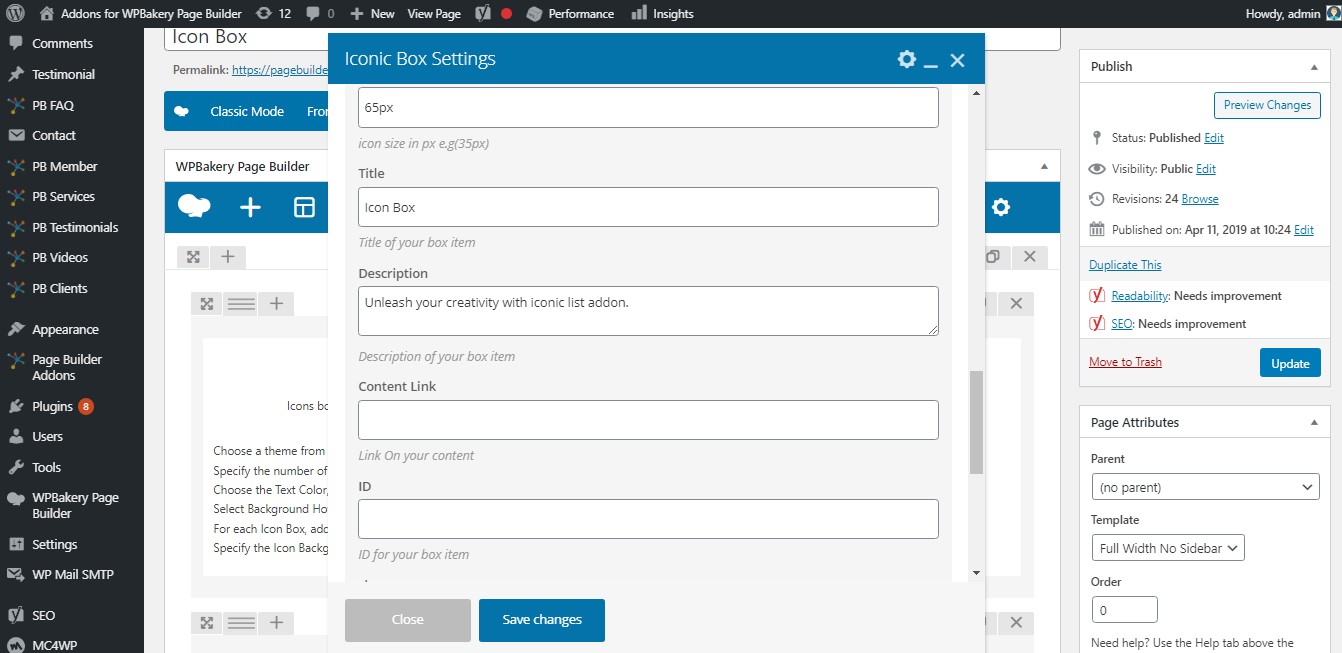This screenshot has height=653, width=1342.
Task: Close the Iconic Box Settings dialog with X
Action: (957, 60)
